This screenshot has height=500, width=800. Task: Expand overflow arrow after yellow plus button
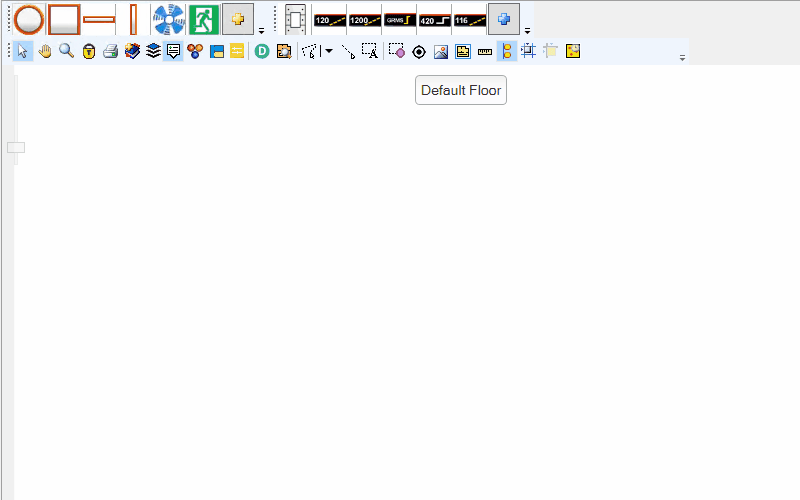[x=261, y=31]
